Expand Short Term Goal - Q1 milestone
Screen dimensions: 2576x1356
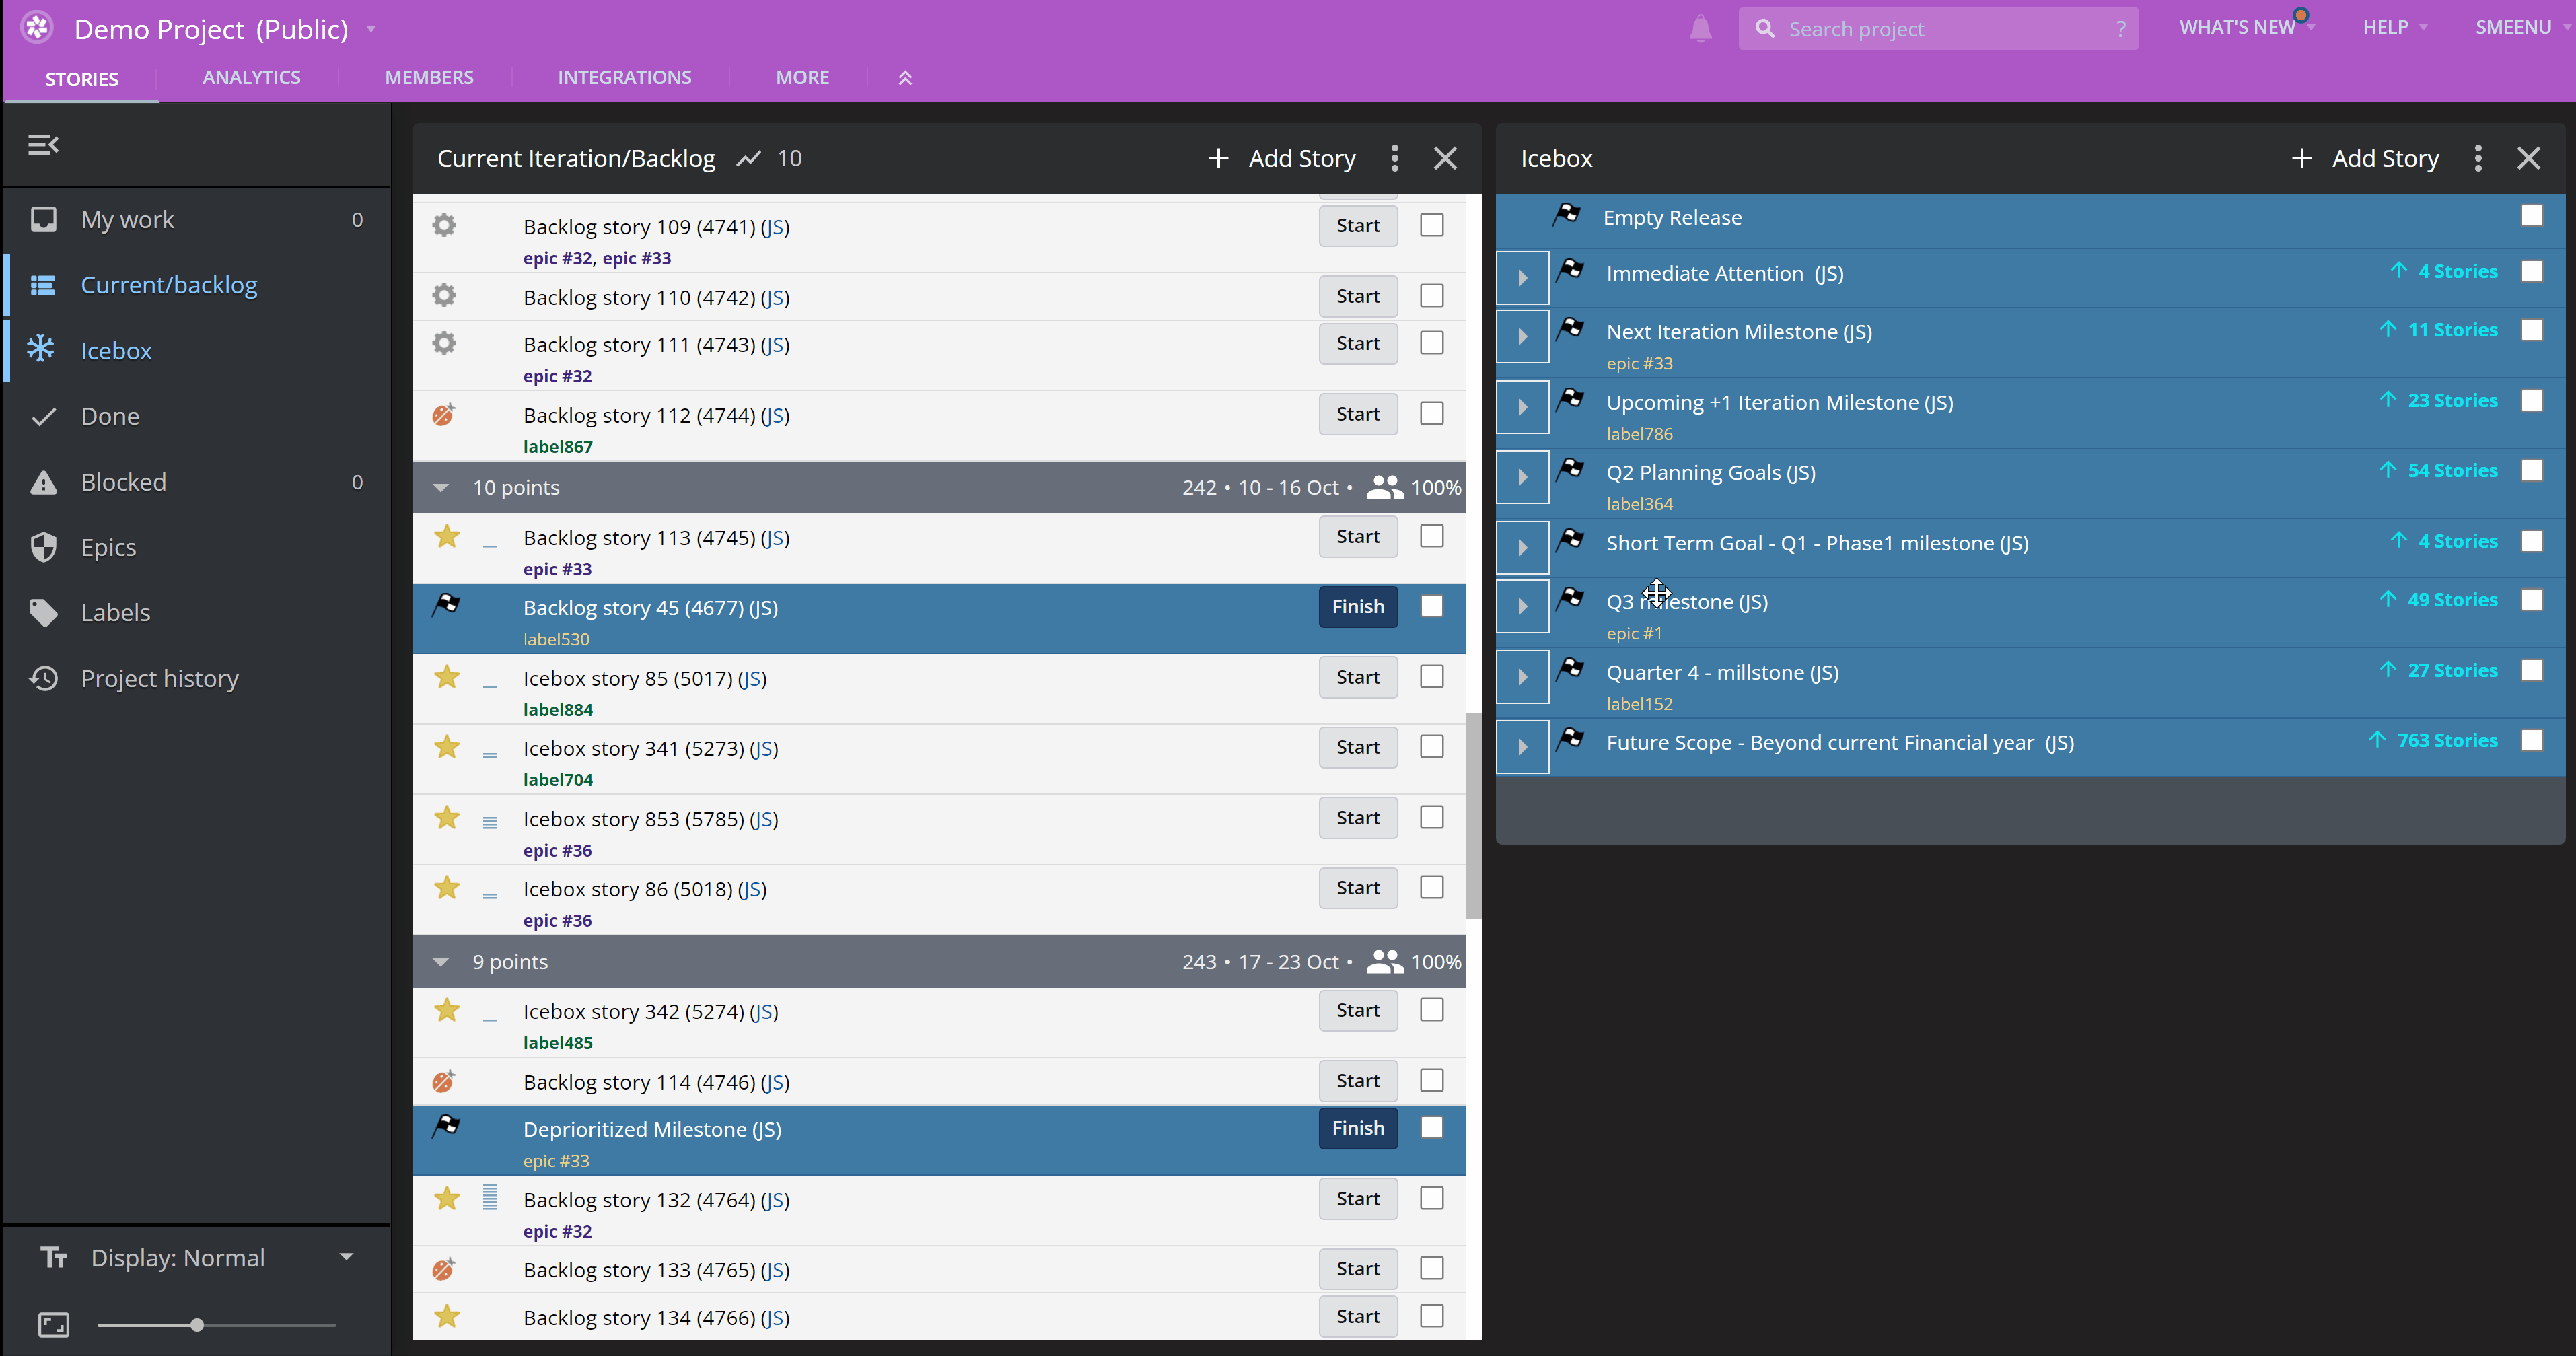click(1522, 548)
